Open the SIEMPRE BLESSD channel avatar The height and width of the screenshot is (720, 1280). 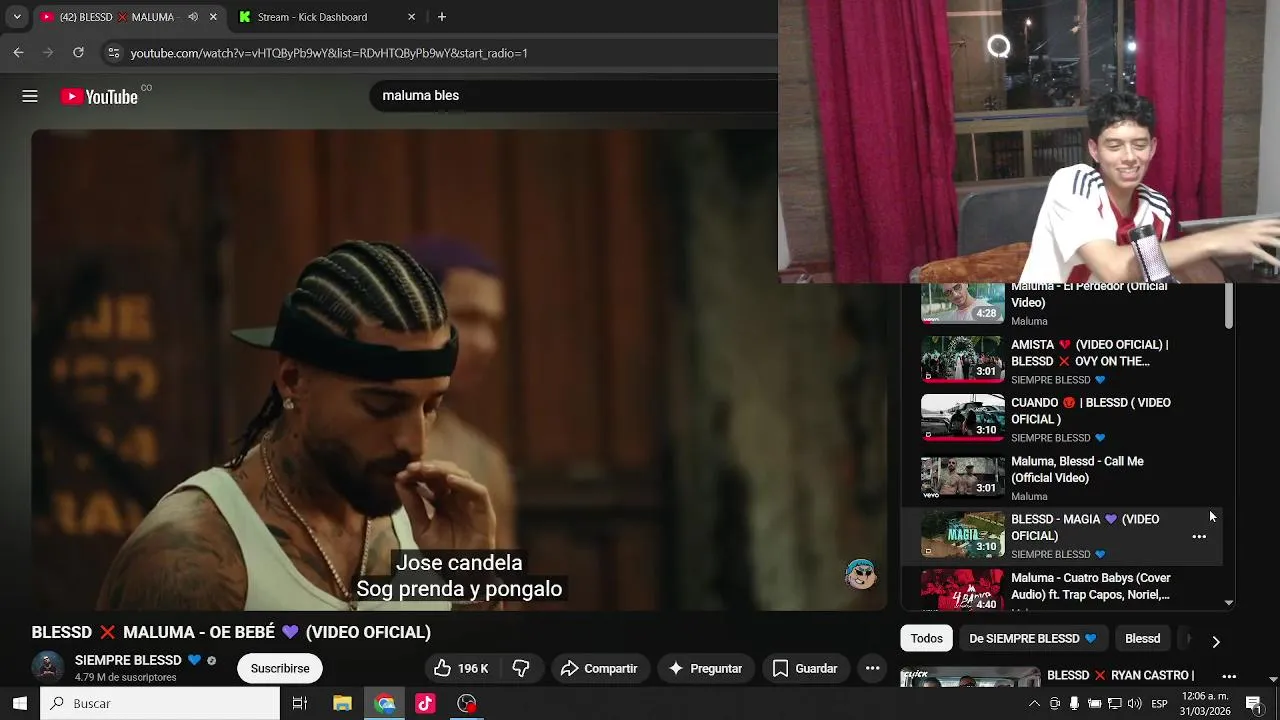pos(47,667)
